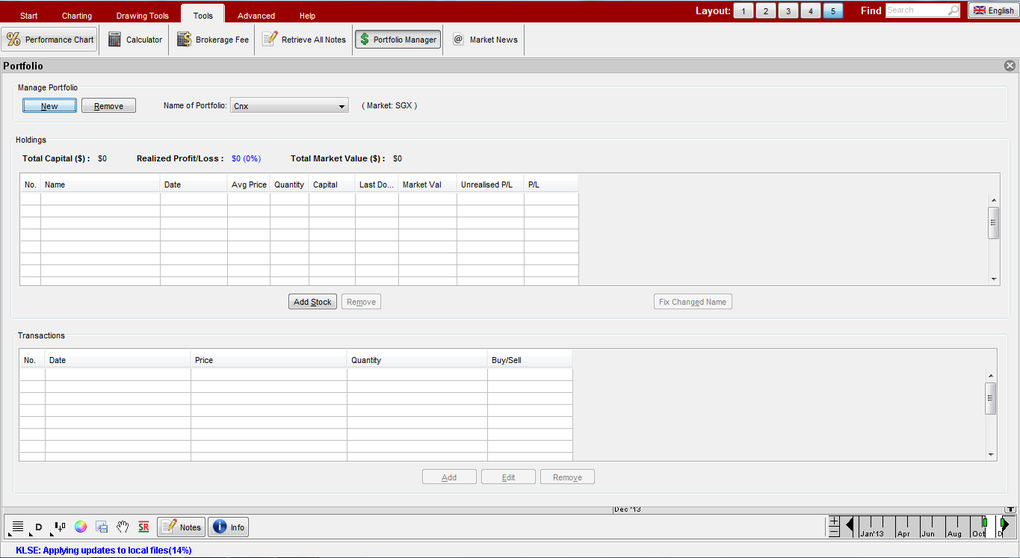The width and height of the screenshot is (1020, 558).
Task: Click the search magnifier icon
Action: (x=953, y=10)
